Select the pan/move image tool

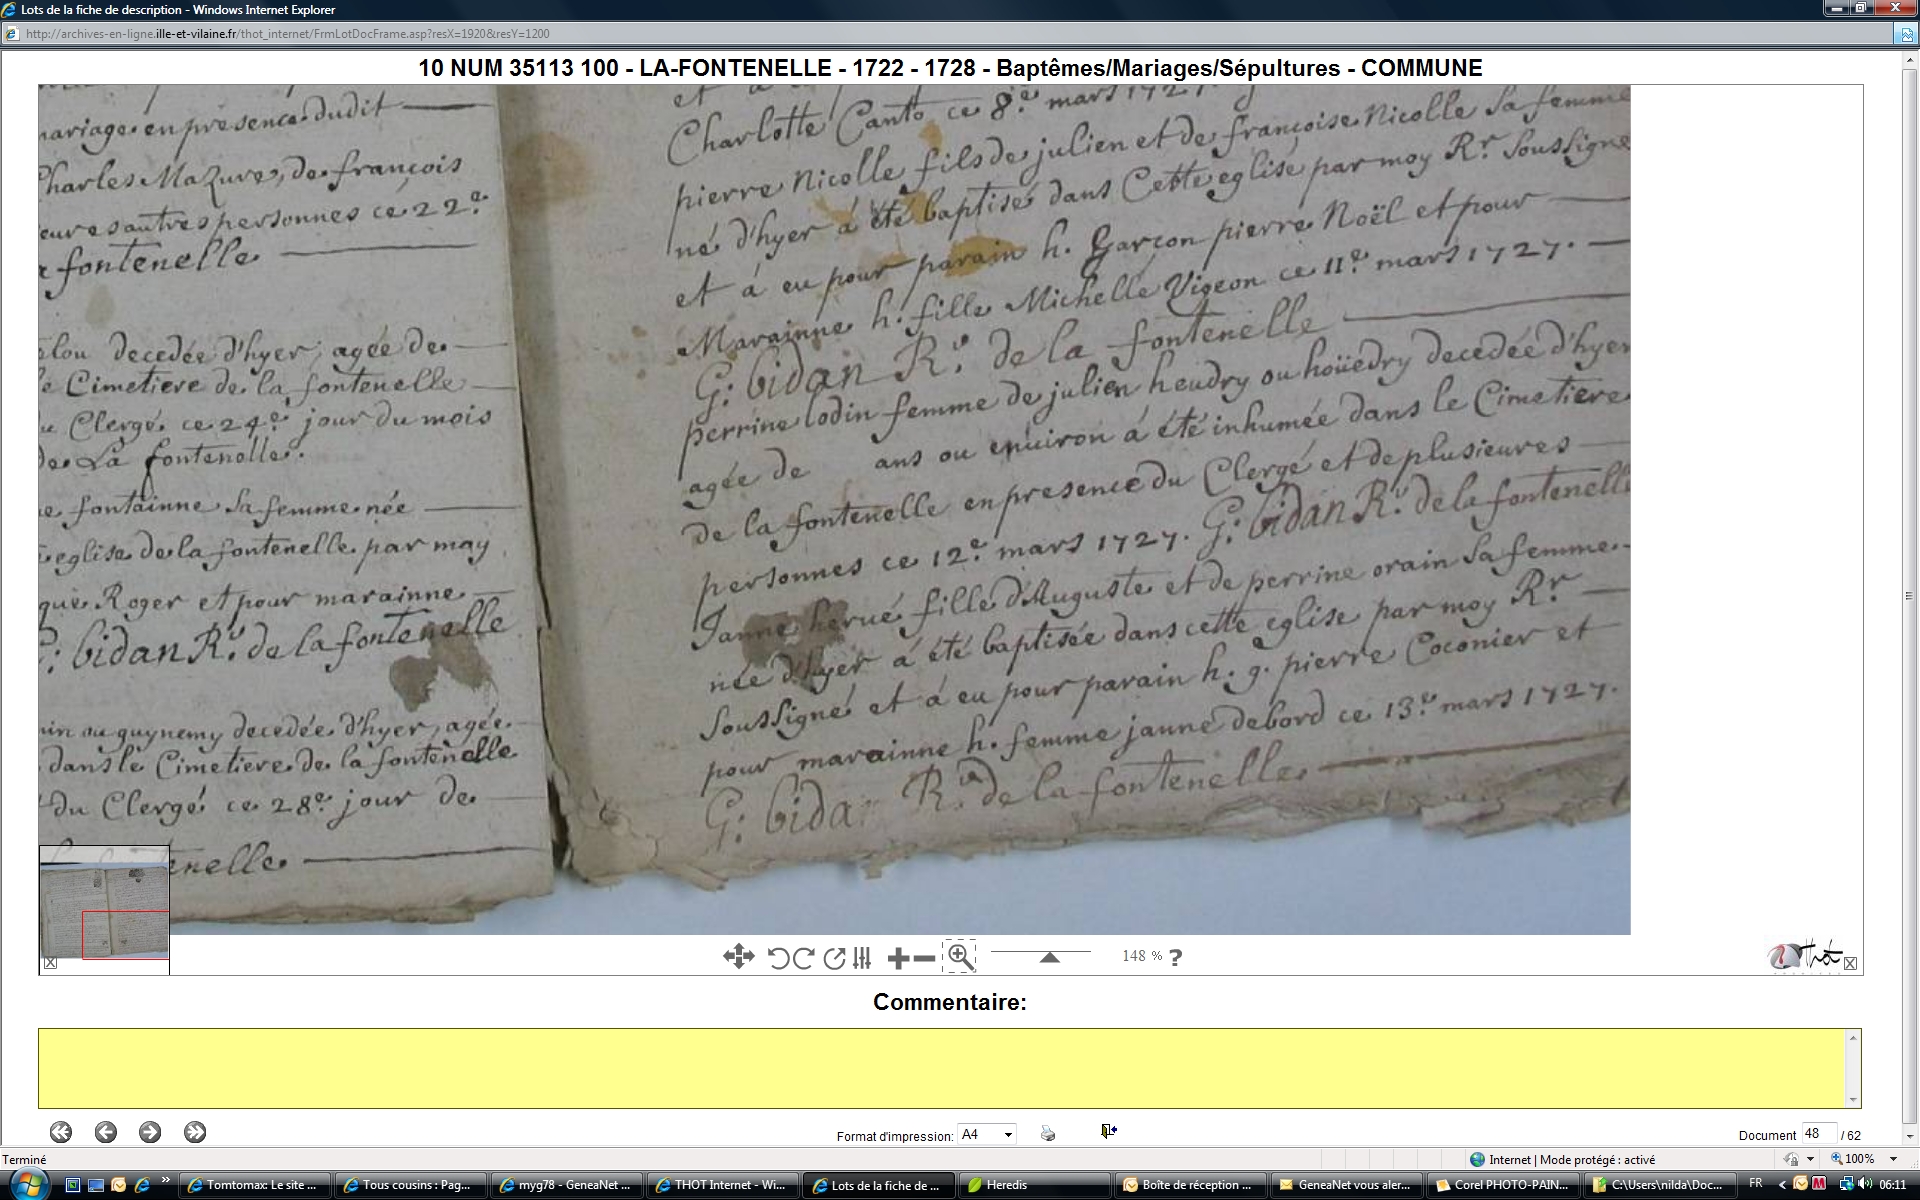coord(738,957)
